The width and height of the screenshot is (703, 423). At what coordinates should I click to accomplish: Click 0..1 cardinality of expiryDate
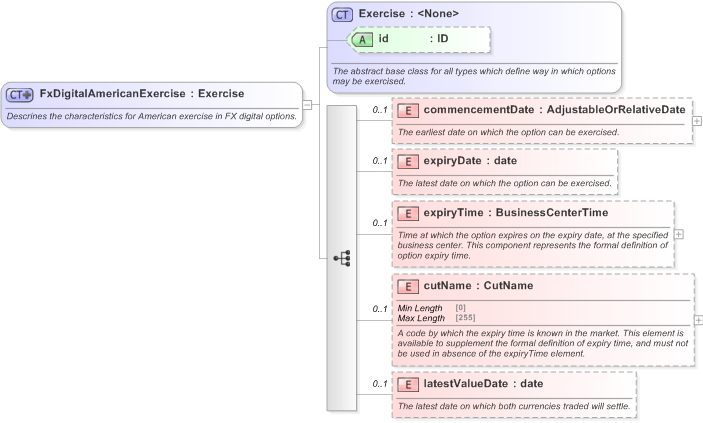380,161
